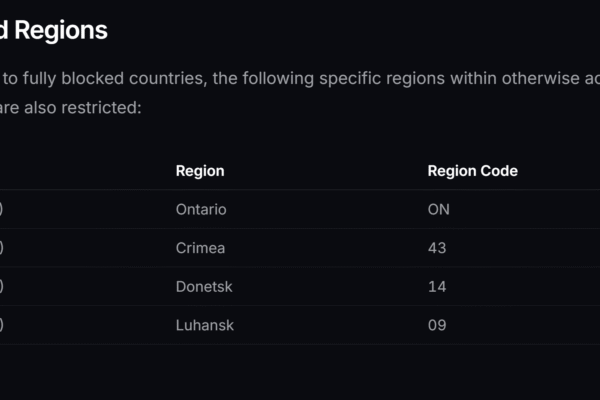
Task: Click the closing parenthesis in the Luhansk row
Action: click(x=2, y=325)
